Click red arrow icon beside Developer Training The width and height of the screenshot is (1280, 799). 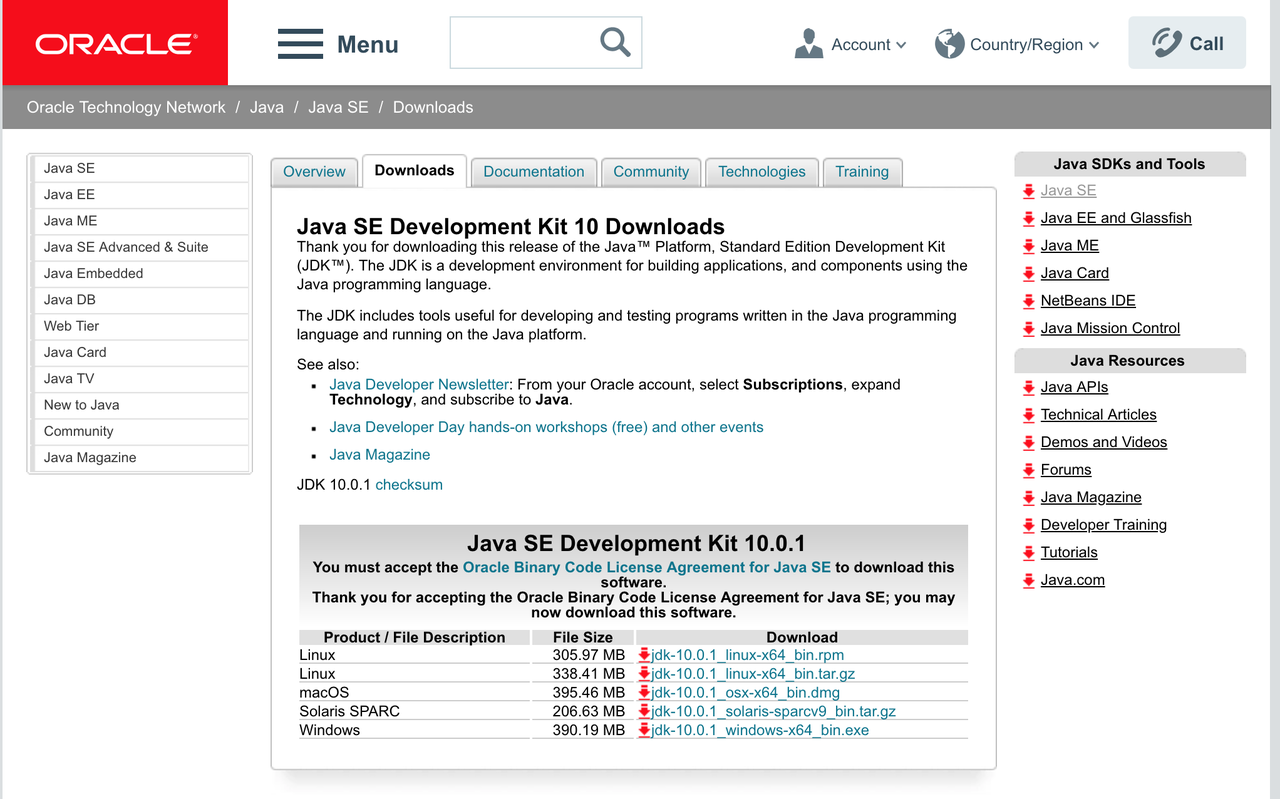click(1028, 525)
